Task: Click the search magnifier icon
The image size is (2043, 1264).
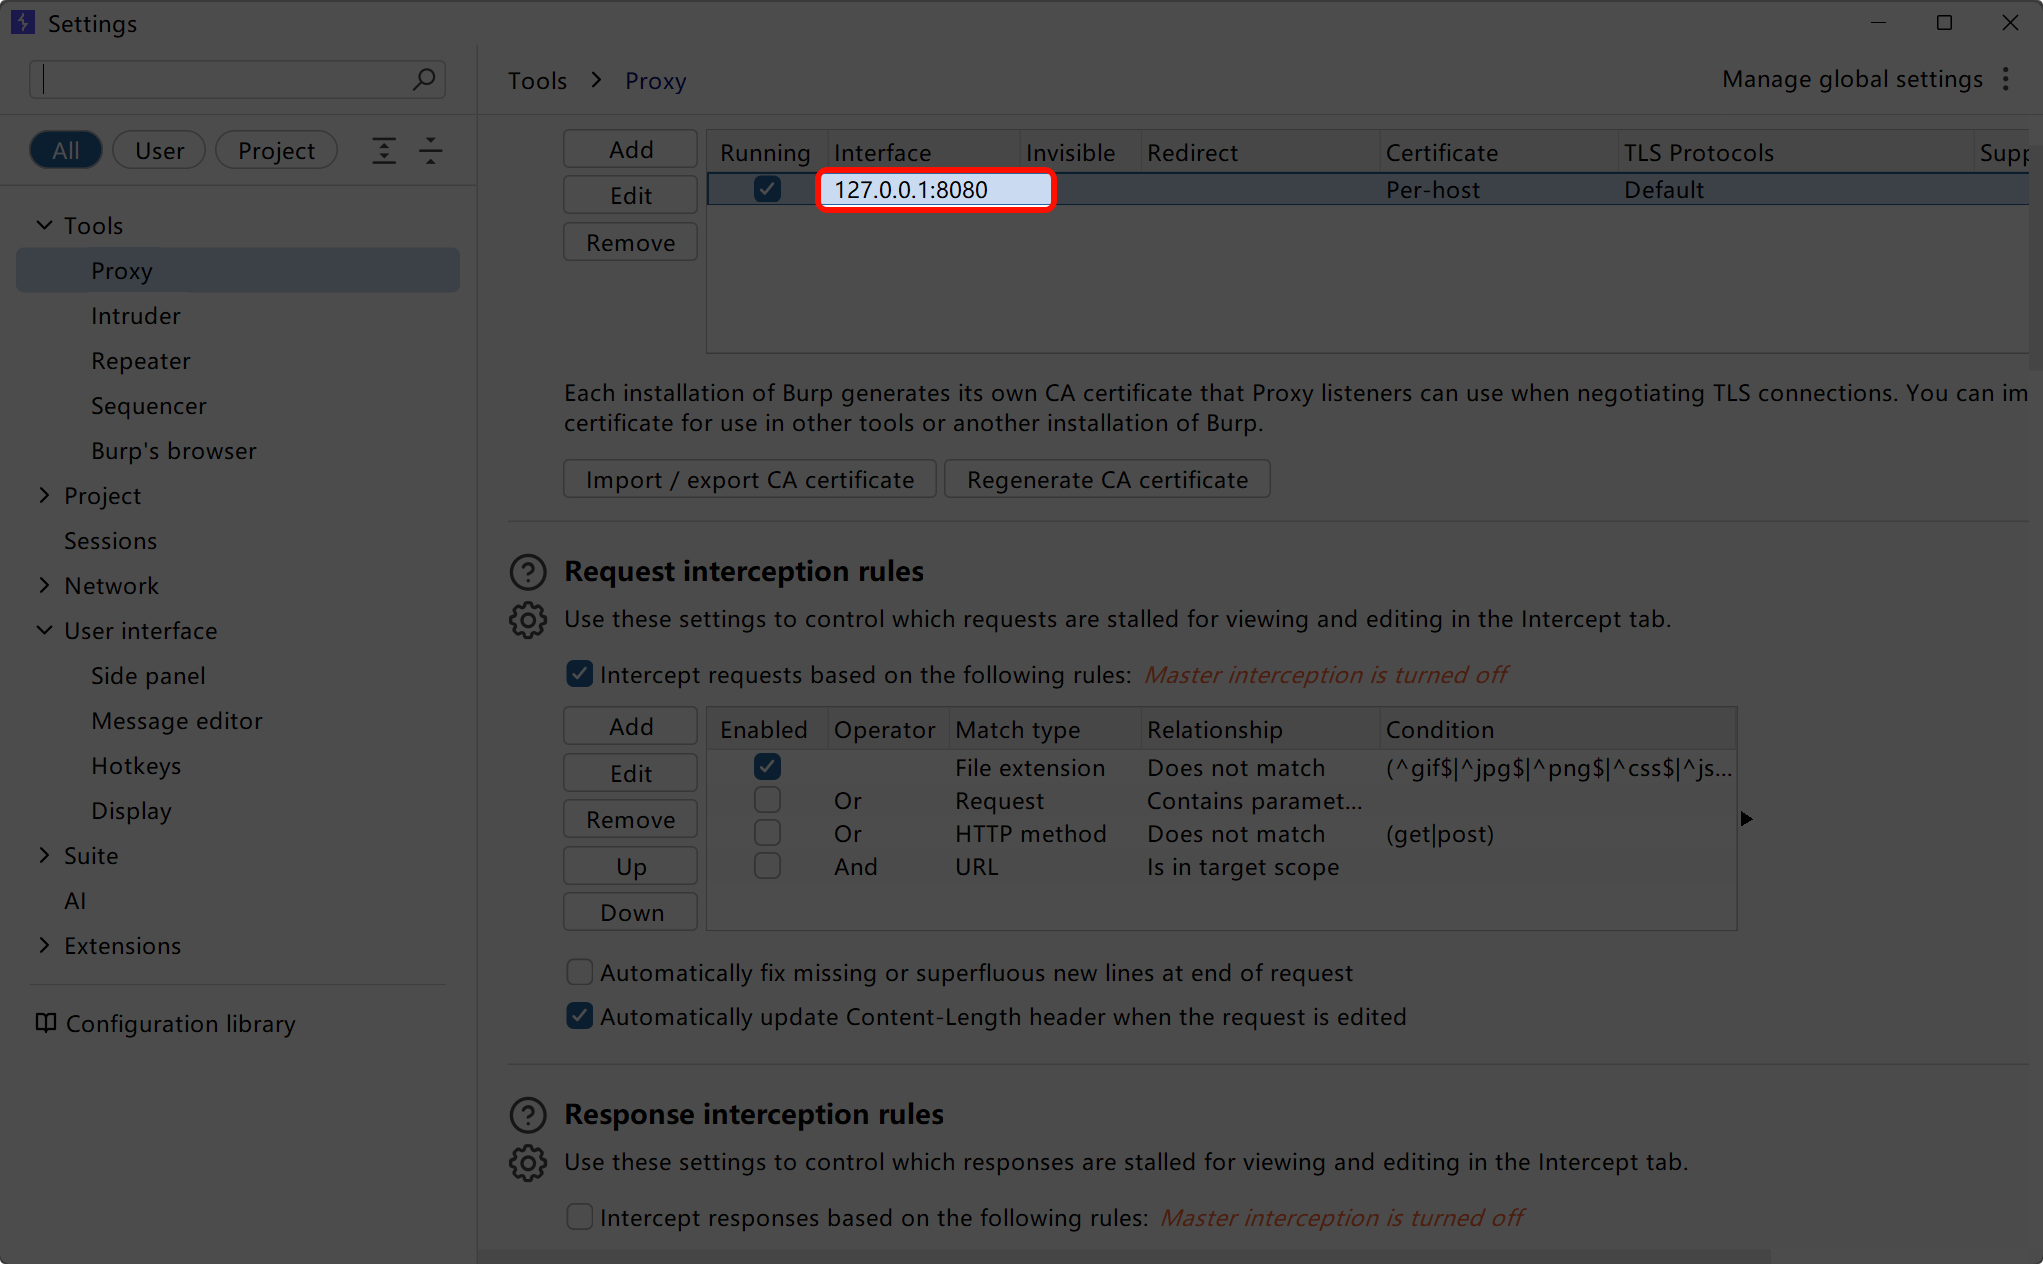Action: (x=424, y=79)
